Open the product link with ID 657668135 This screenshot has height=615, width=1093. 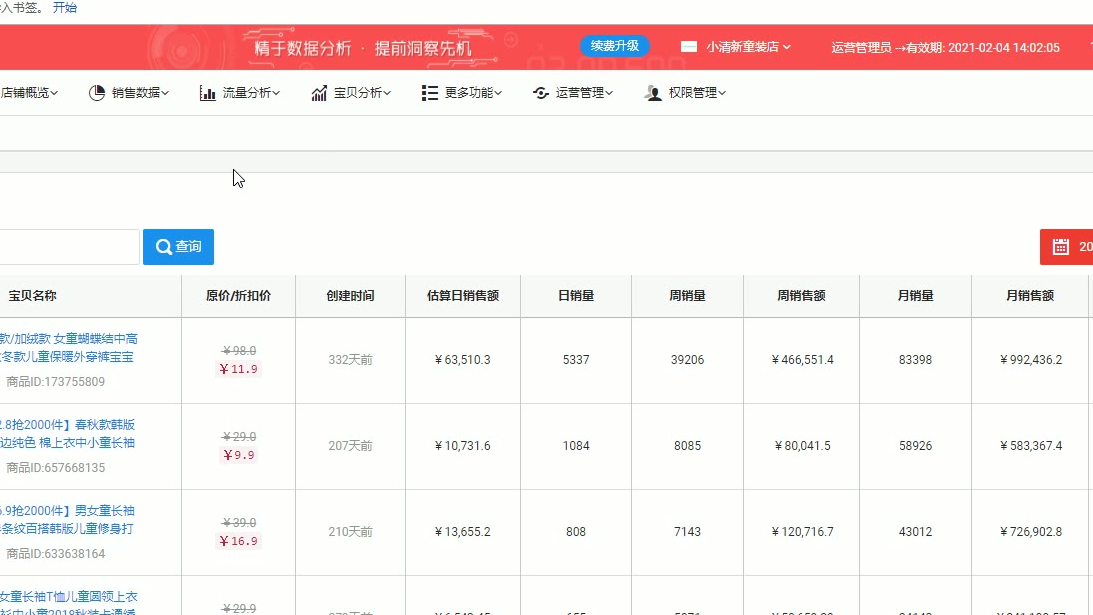coord(70,434)
